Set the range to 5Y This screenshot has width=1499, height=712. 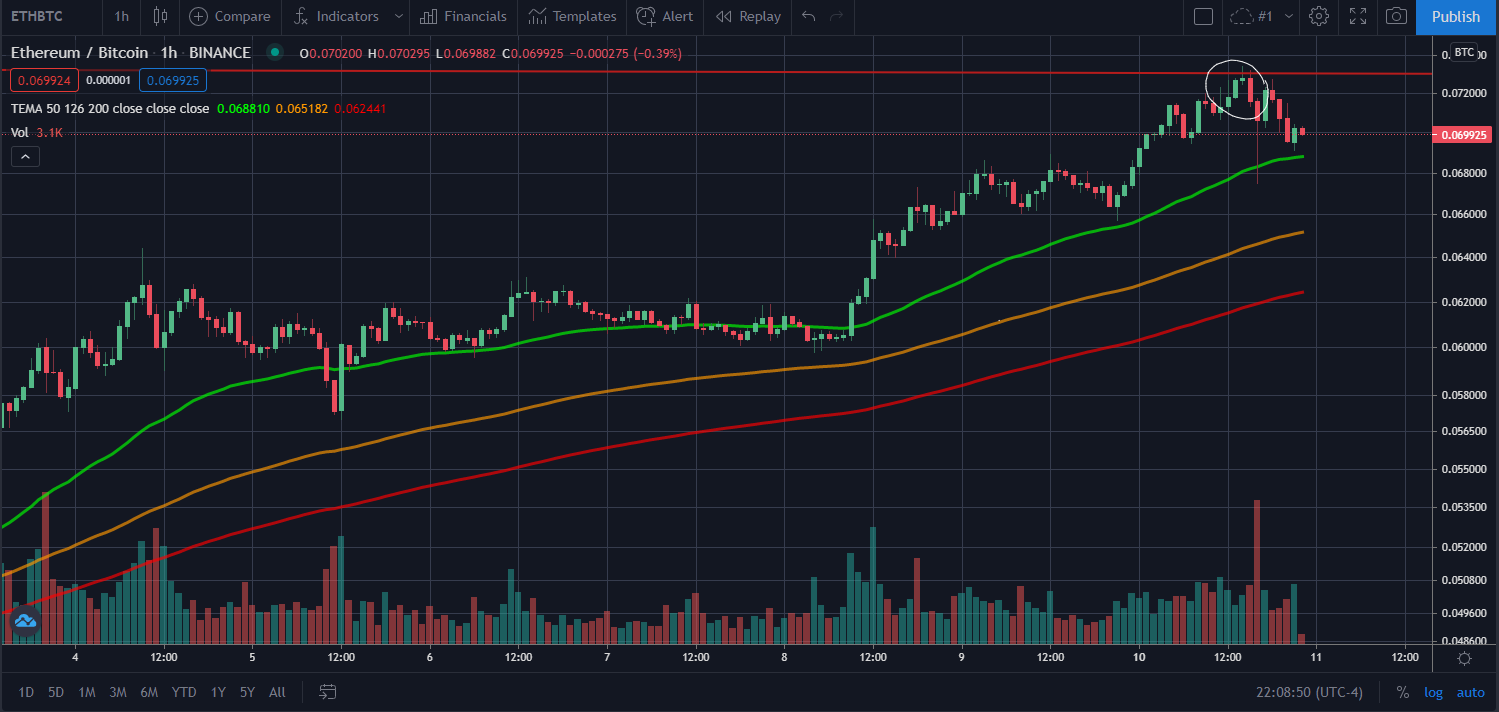(247, 692)
